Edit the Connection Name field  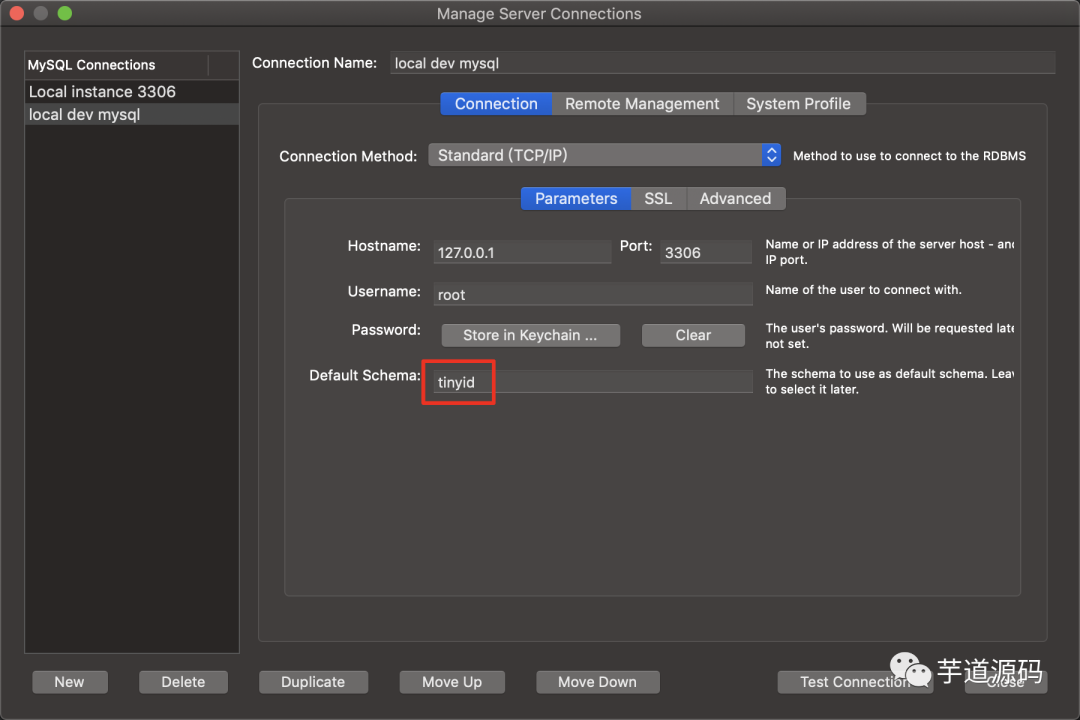pyautogui.click(x=722, y=63)
